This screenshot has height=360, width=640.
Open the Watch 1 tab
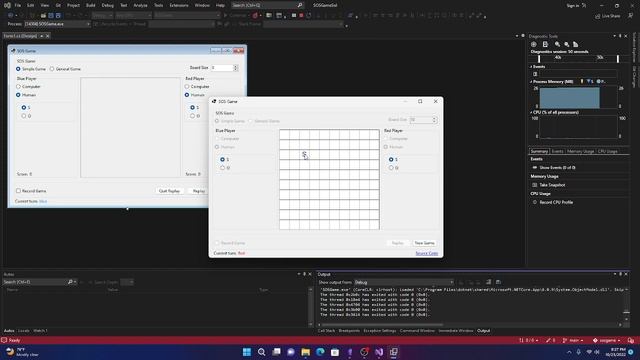(x=40, y=331)
